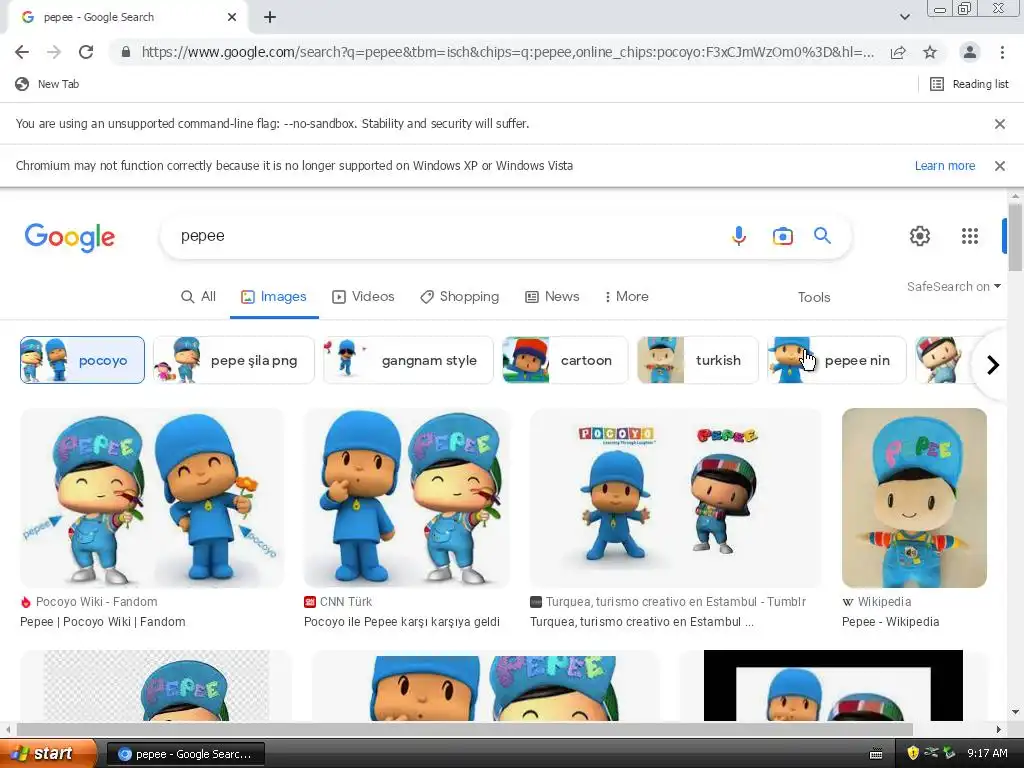This screenshot has height=768, width=1024.
Task: Open the New Tab bookmark
Action: pyautogui.click(x=47, y=84)
